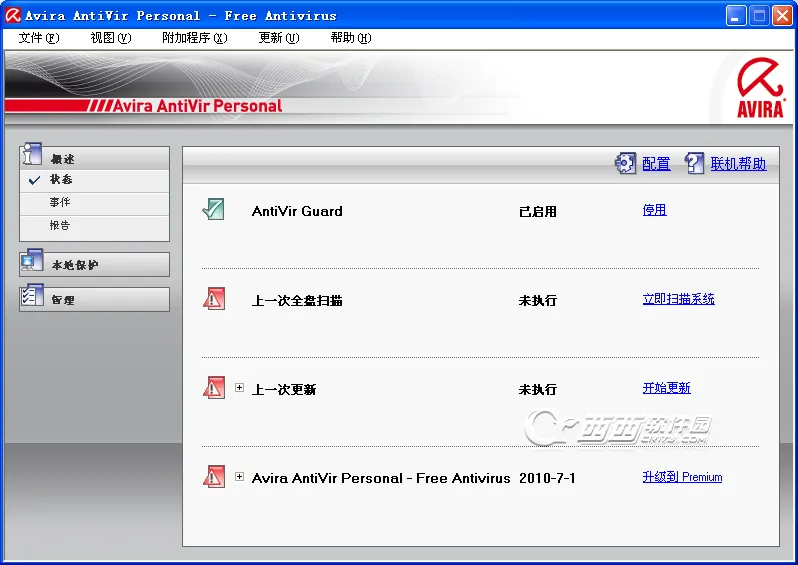Click the 管理 checklist icon in sidebar
This screenshot has height=565, width=798.
(x=32, y=298)
